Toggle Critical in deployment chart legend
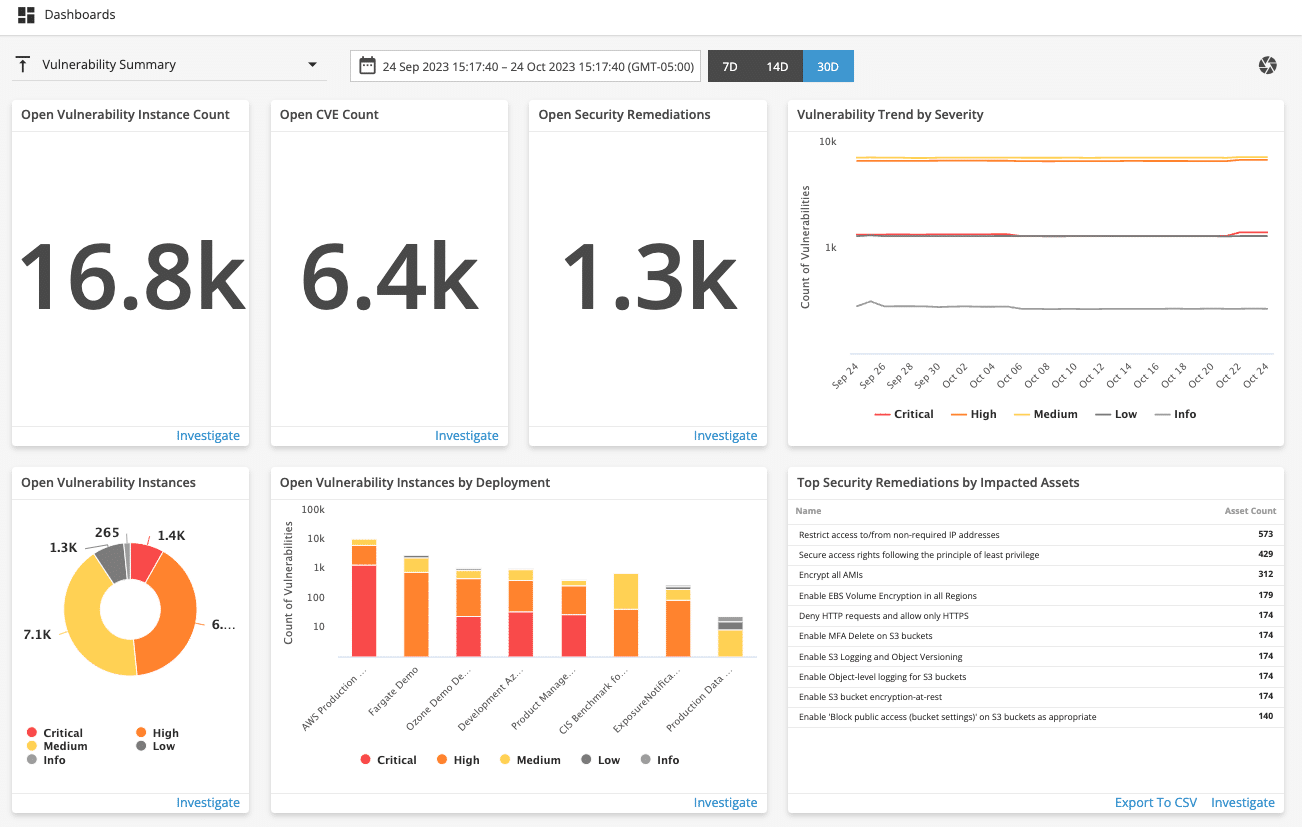 point(388,760)
